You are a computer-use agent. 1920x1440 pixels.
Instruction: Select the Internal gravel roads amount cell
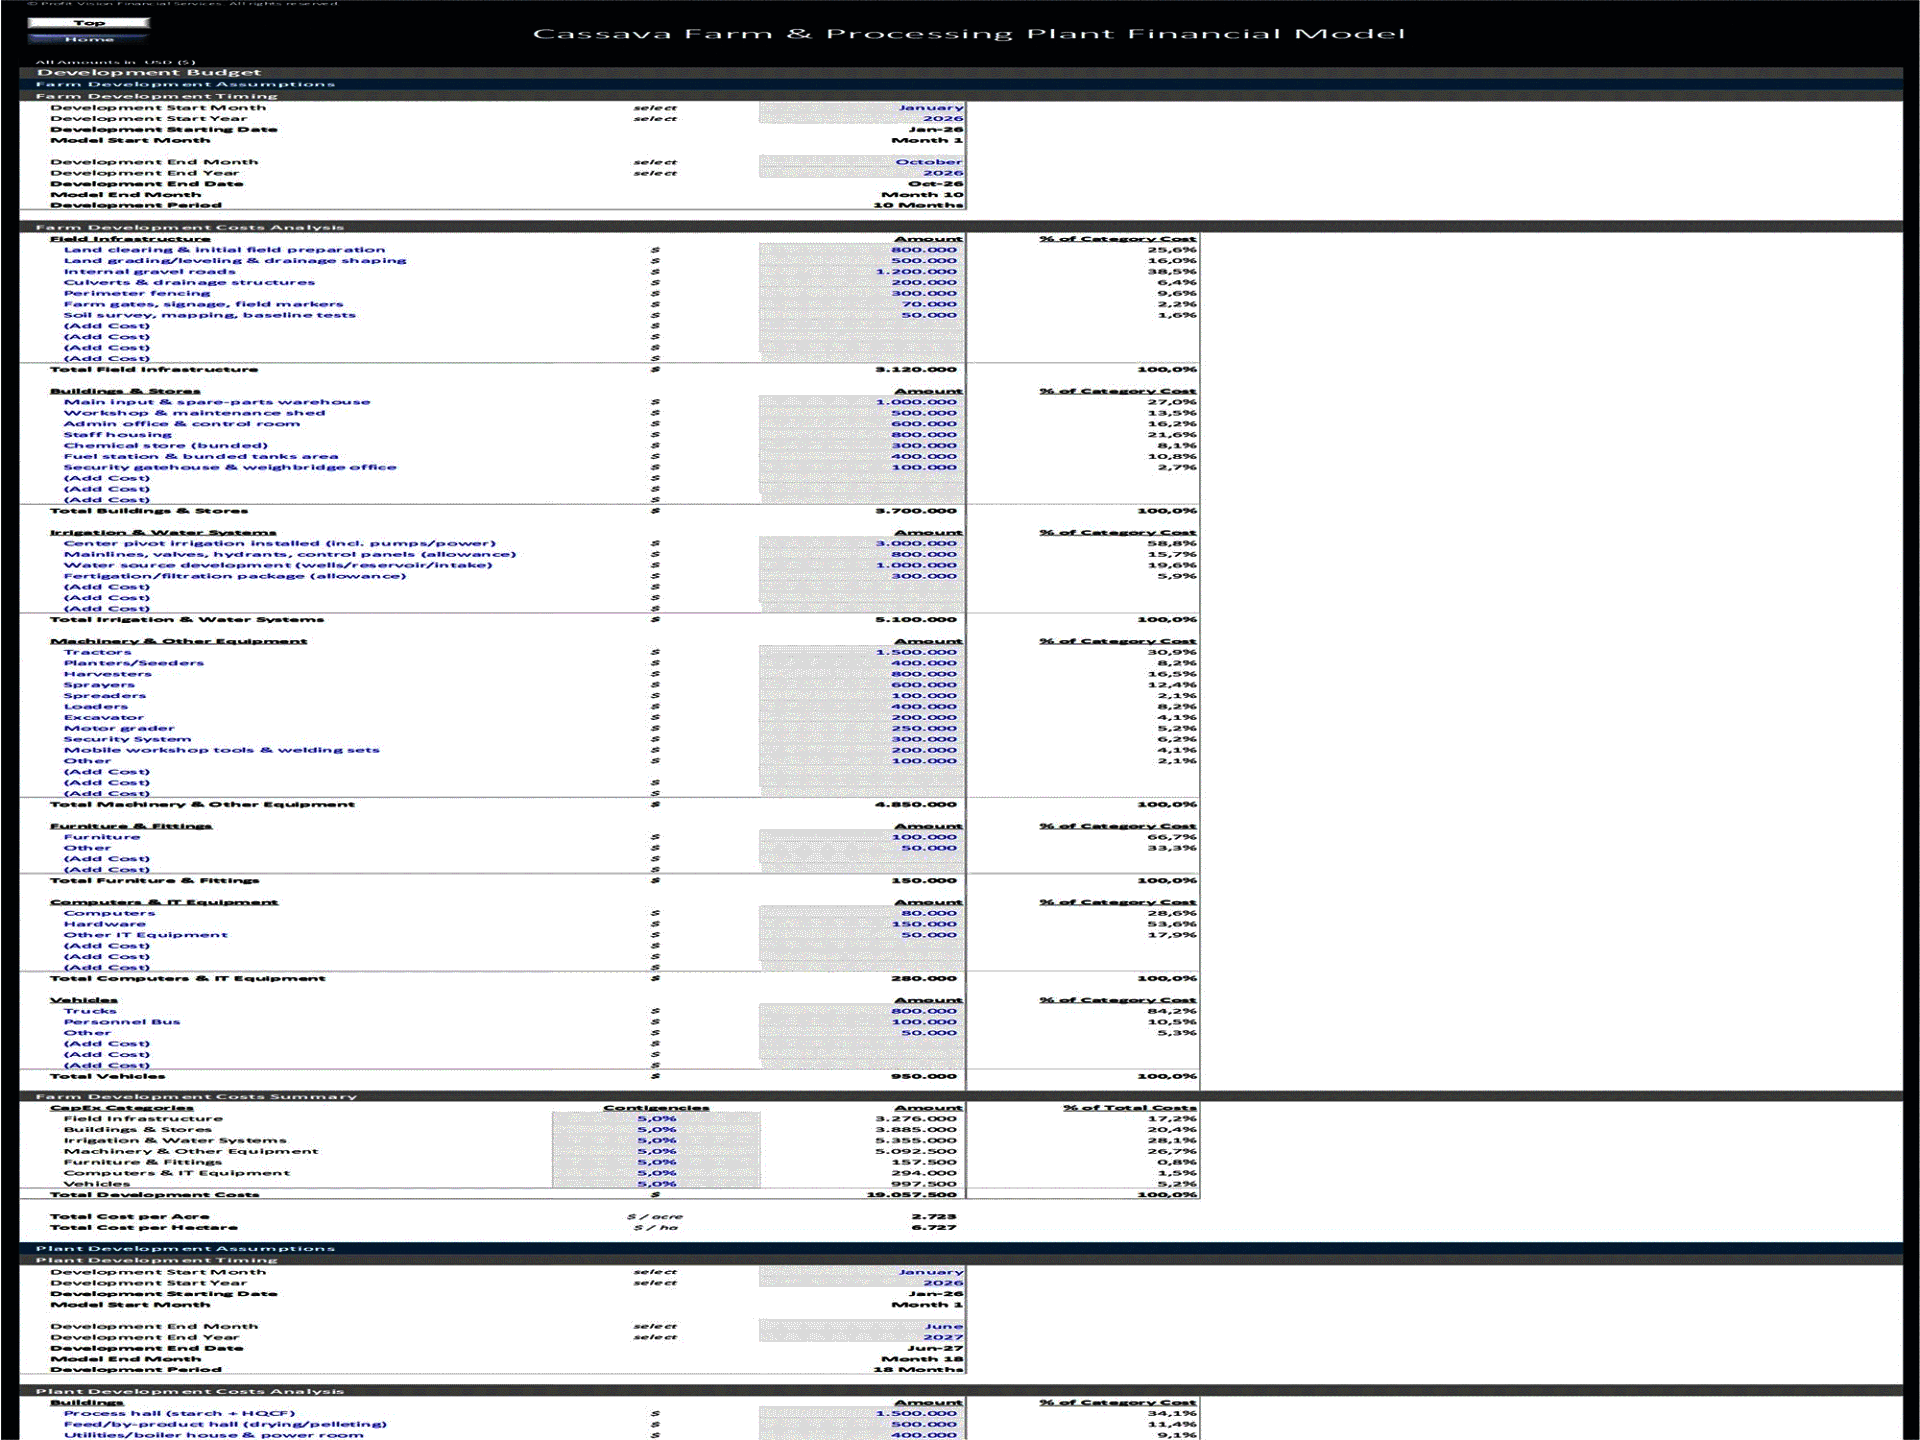861,272
